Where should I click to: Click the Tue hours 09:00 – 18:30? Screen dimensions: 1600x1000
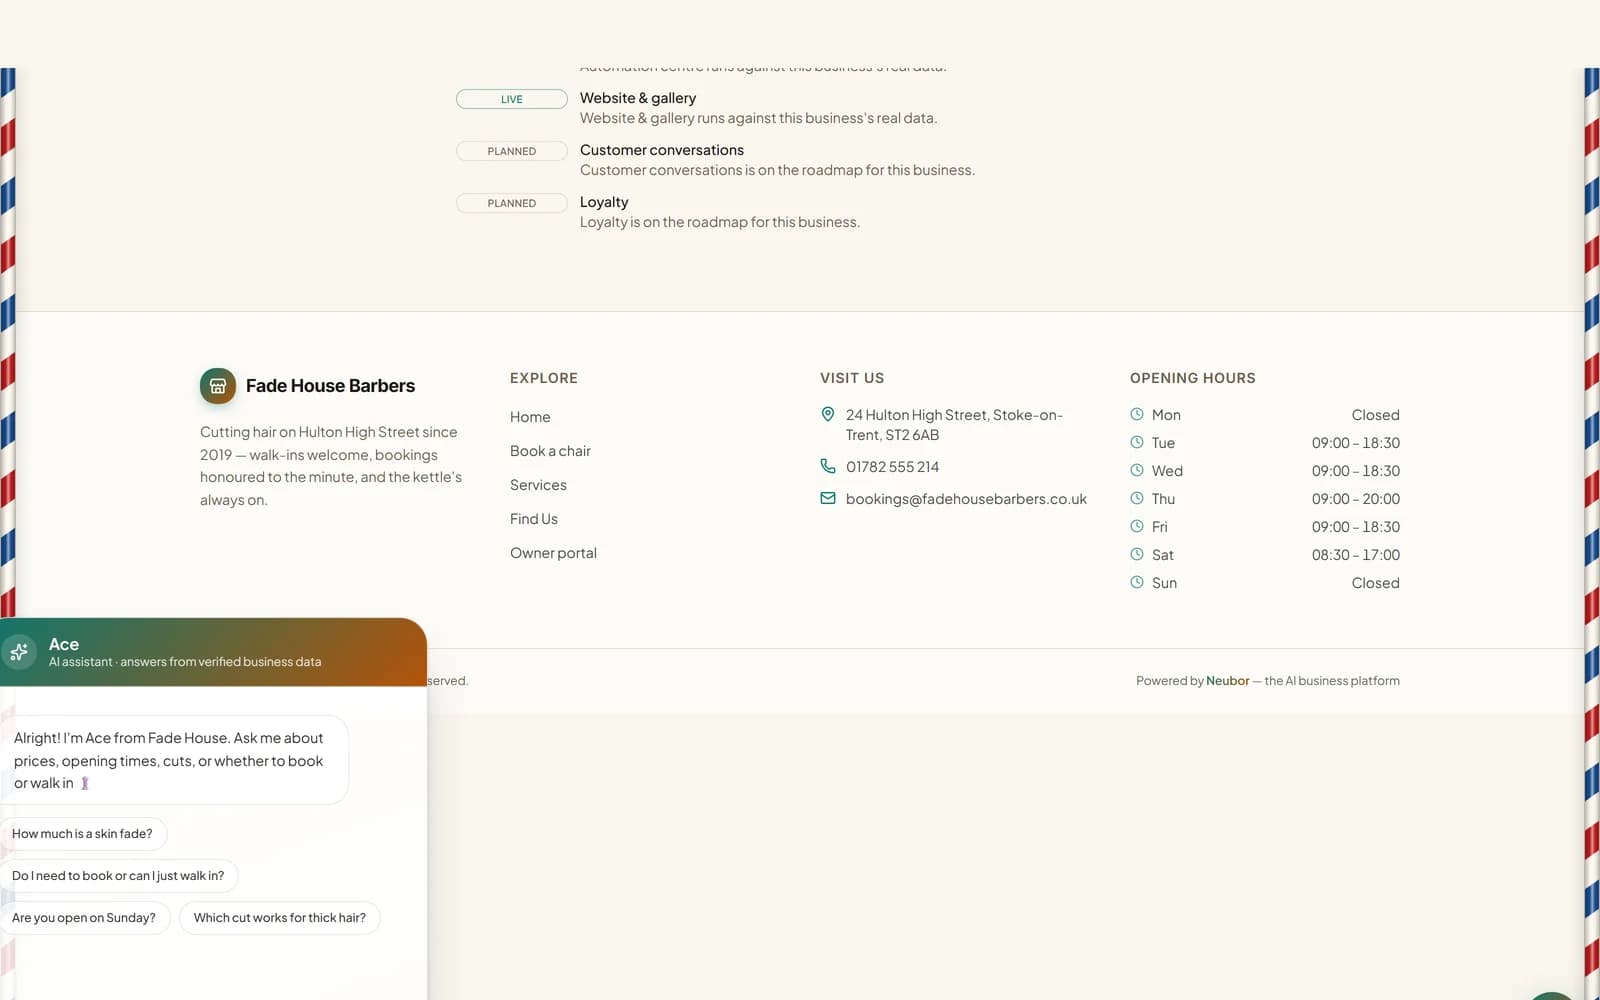pyautogui.click(x=1356, y=443)
